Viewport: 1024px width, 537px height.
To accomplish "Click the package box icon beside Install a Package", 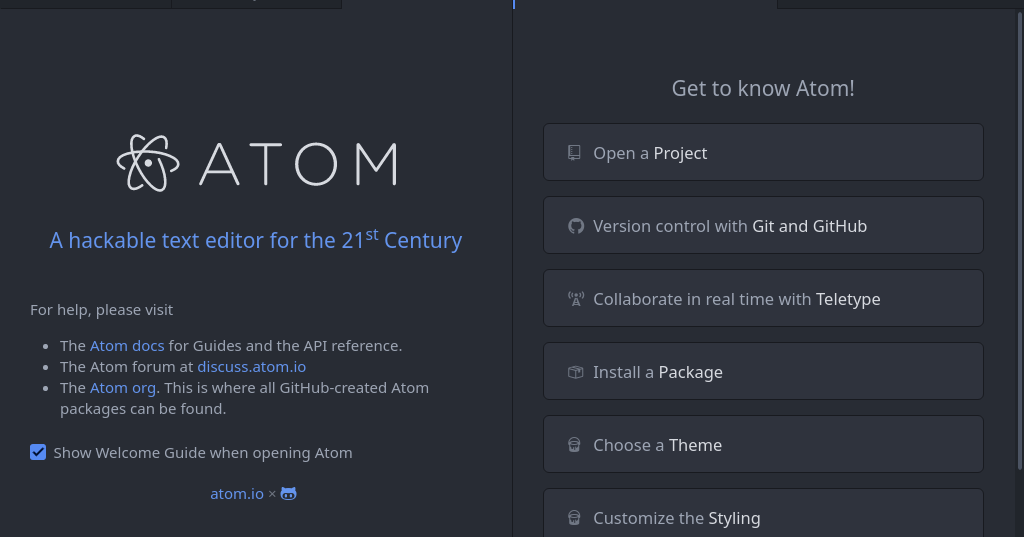I will click(x=575, y=372).
